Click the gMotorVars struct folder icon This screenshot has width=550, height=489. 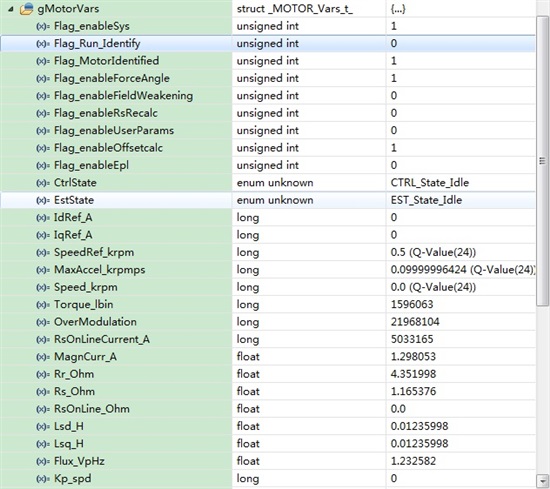[x=27, y=9]
